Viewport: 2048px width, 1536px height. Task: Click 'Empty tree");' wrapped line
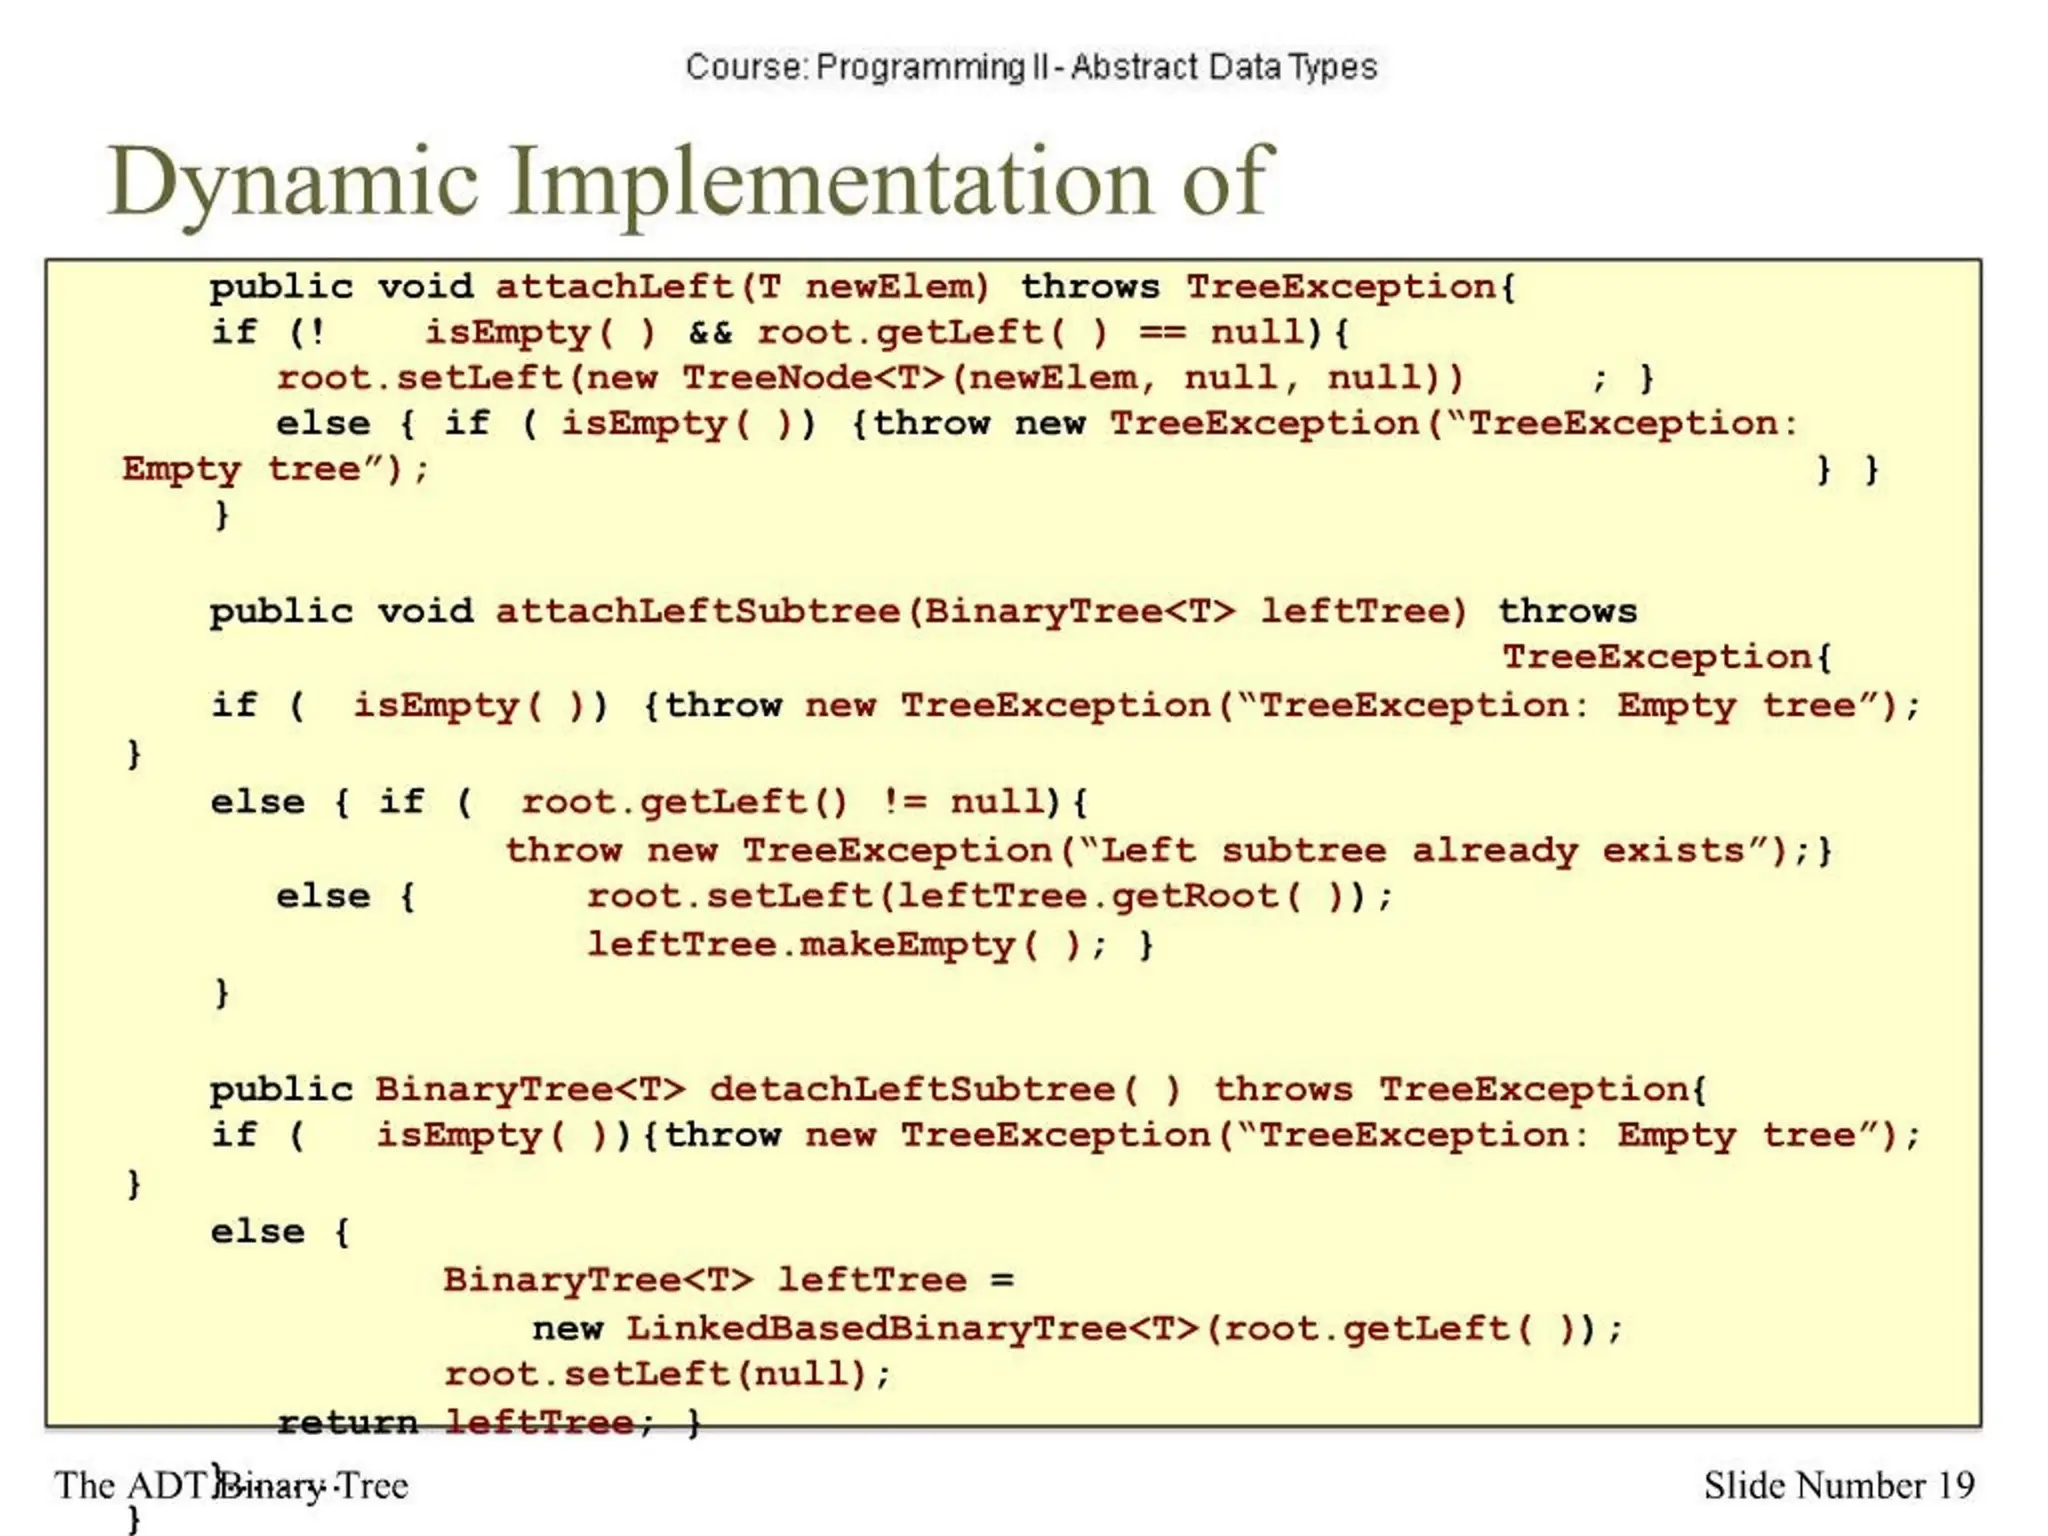coord(275,469)
